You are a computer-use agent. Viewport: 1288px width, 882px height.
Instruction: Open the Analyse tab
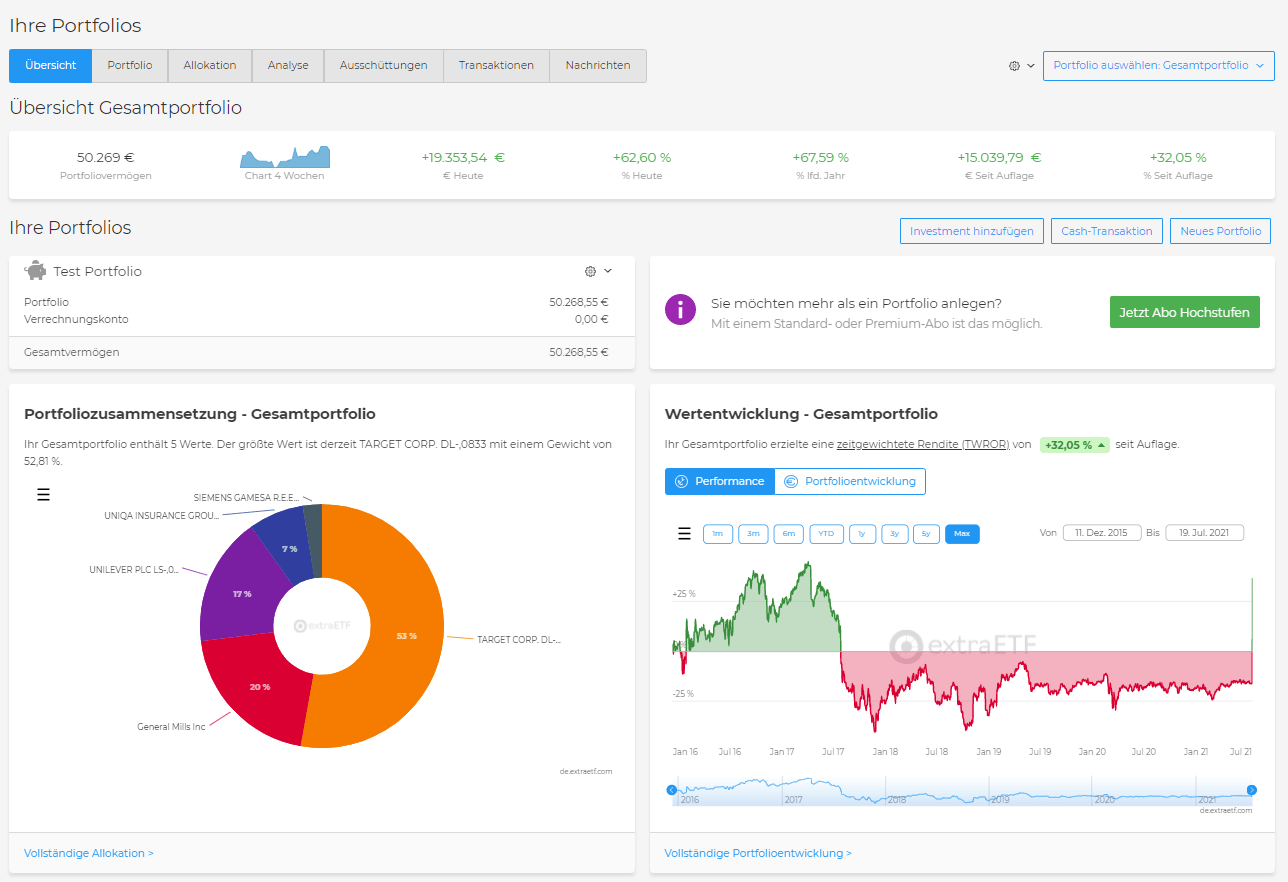point(288,65)
